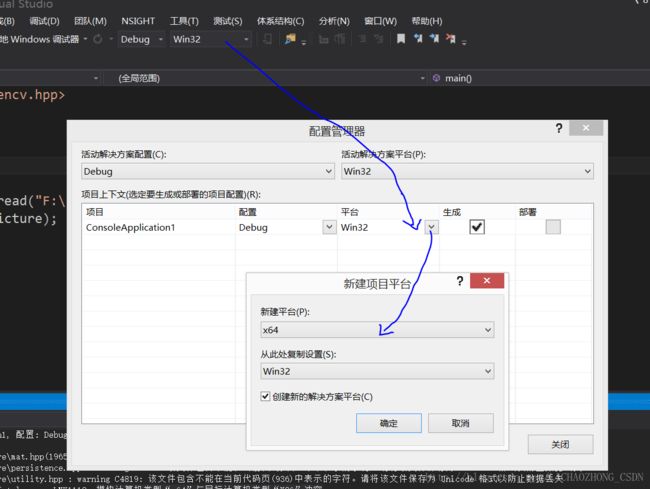Open overflow arrow after the folder icon

click(x=303, y=42)
